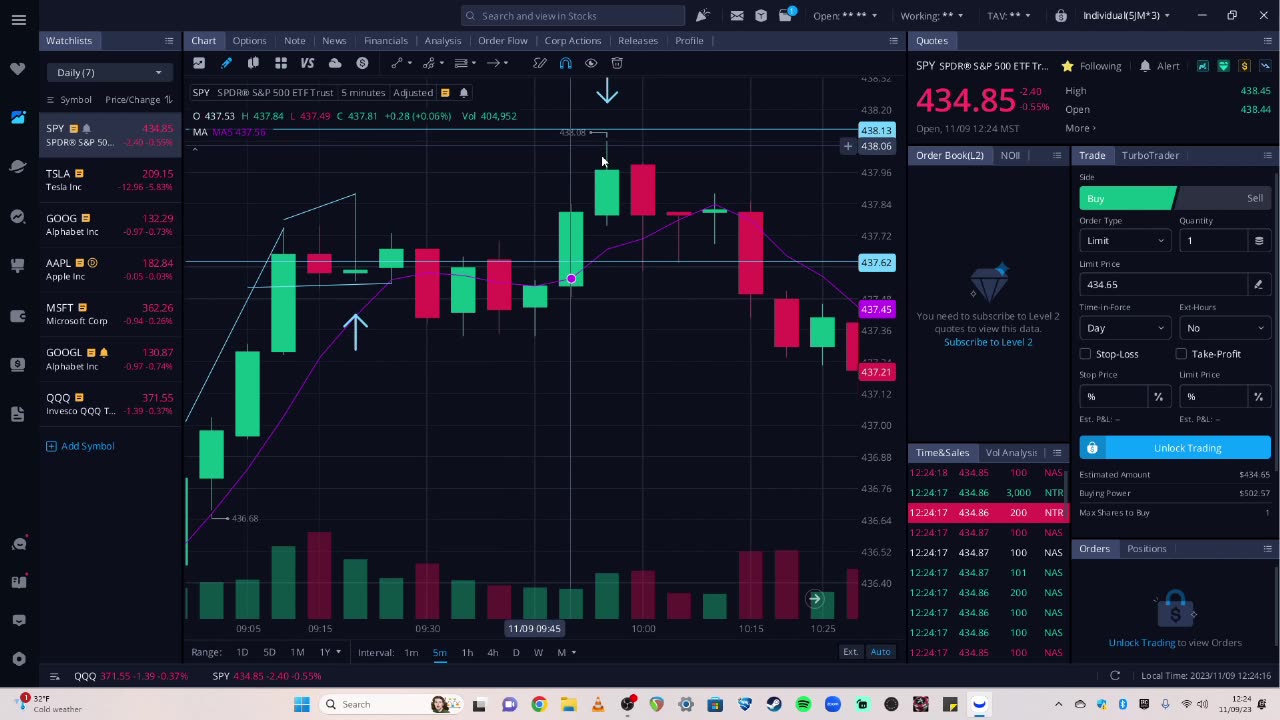Click the refresh icon near local time

coord(1115,676)
